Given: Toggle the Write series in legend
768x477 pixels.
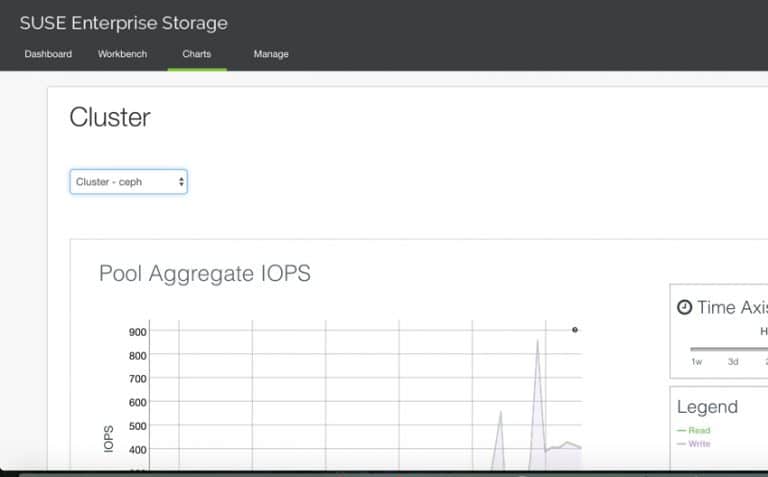Looking at the screenshot, I should tap(699, 444).
